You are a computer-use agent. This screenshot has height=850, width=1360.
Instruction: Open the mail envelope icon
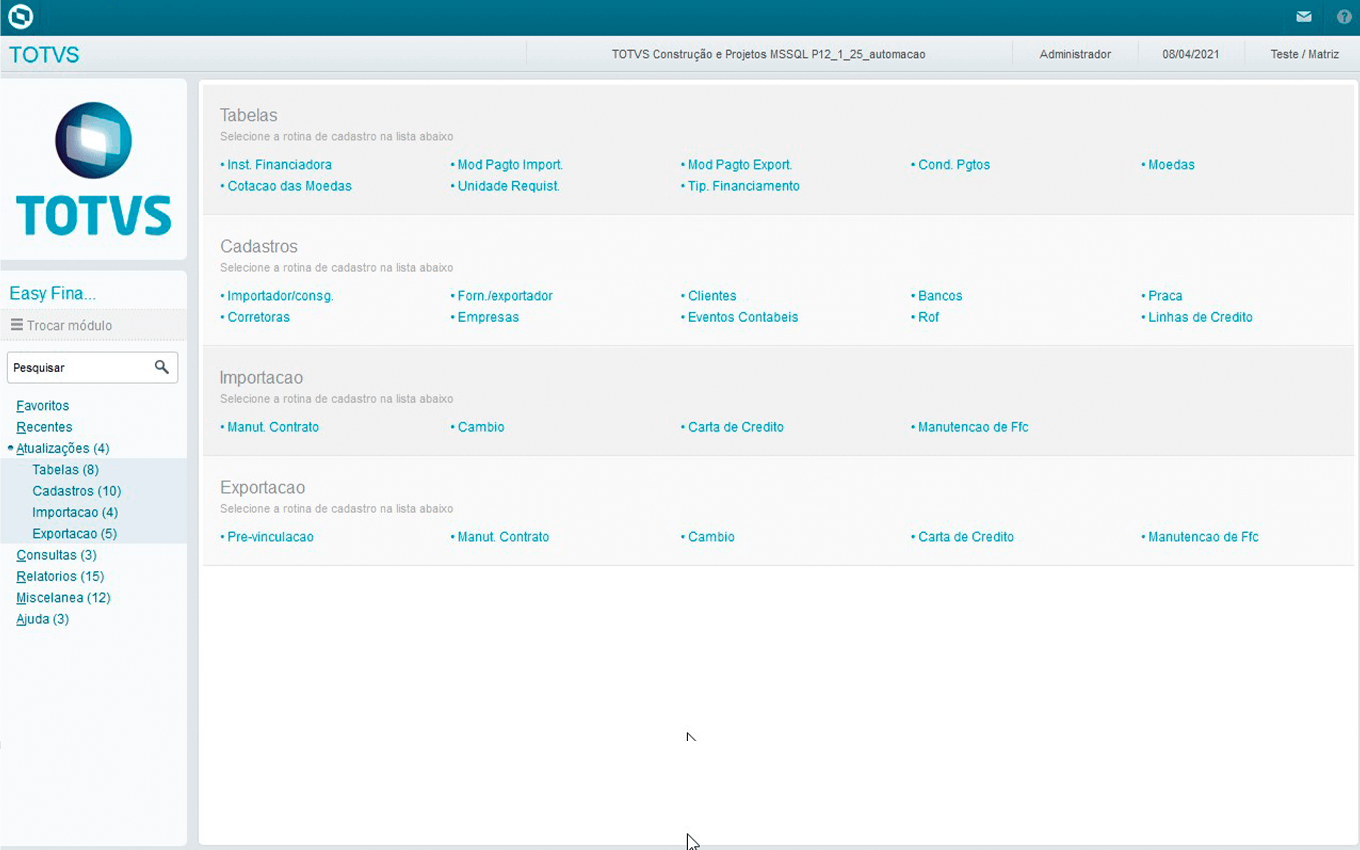[1304, 17]
